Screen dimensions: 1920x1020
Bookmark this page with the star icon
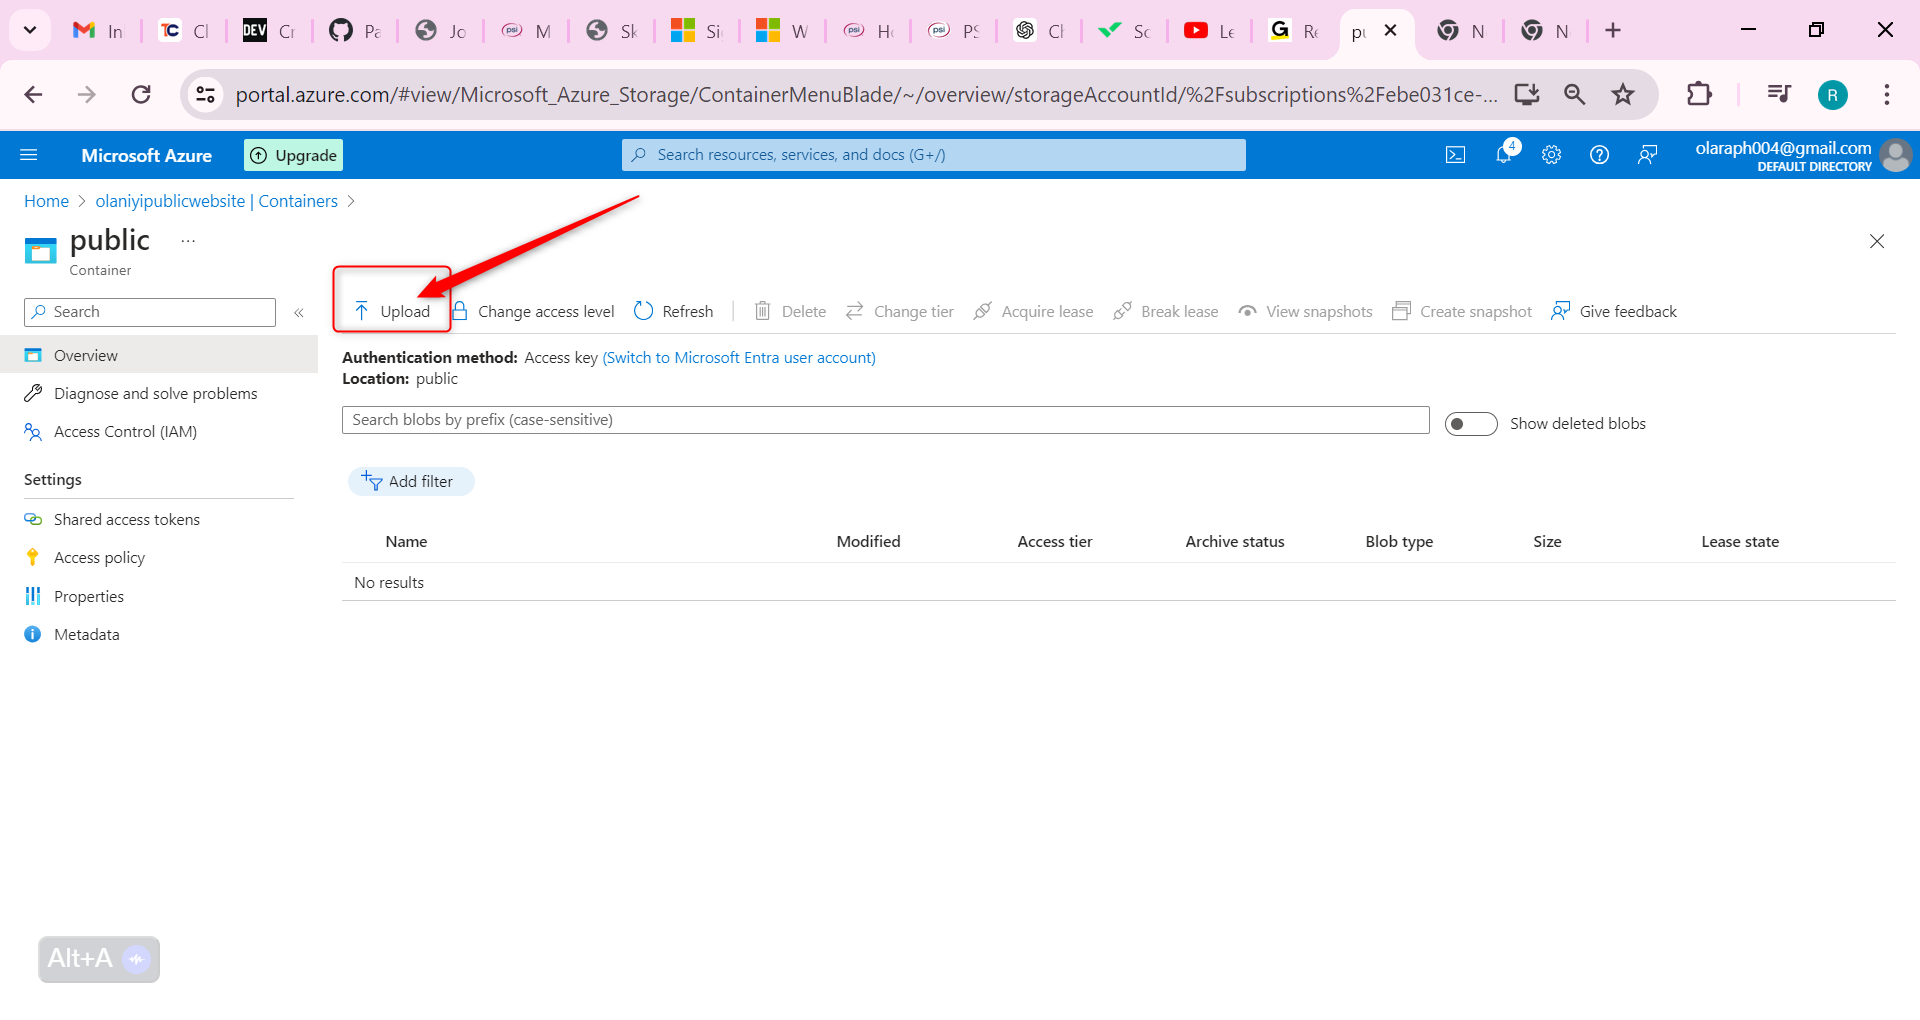tap(1623, 95)
